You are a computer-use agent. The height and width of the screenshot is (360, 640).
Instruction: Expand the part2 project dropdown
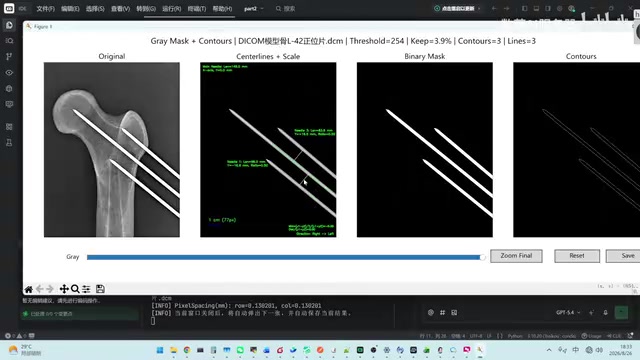pyautogui.click(x=253, y=9)
